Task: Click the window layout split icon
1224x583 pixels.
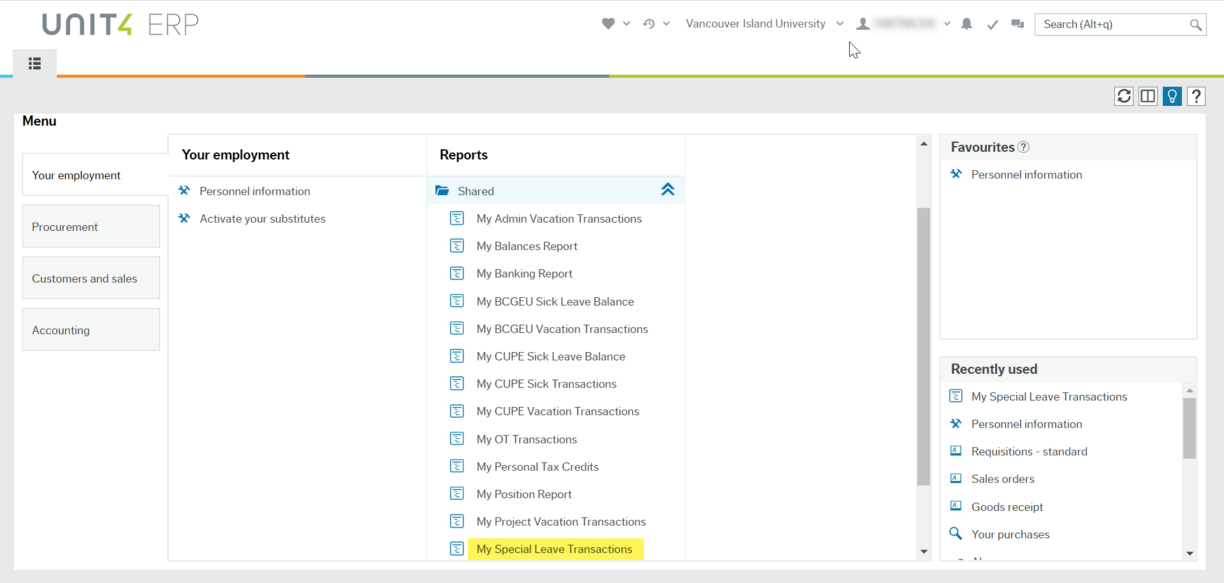Action: [1148, 96]
